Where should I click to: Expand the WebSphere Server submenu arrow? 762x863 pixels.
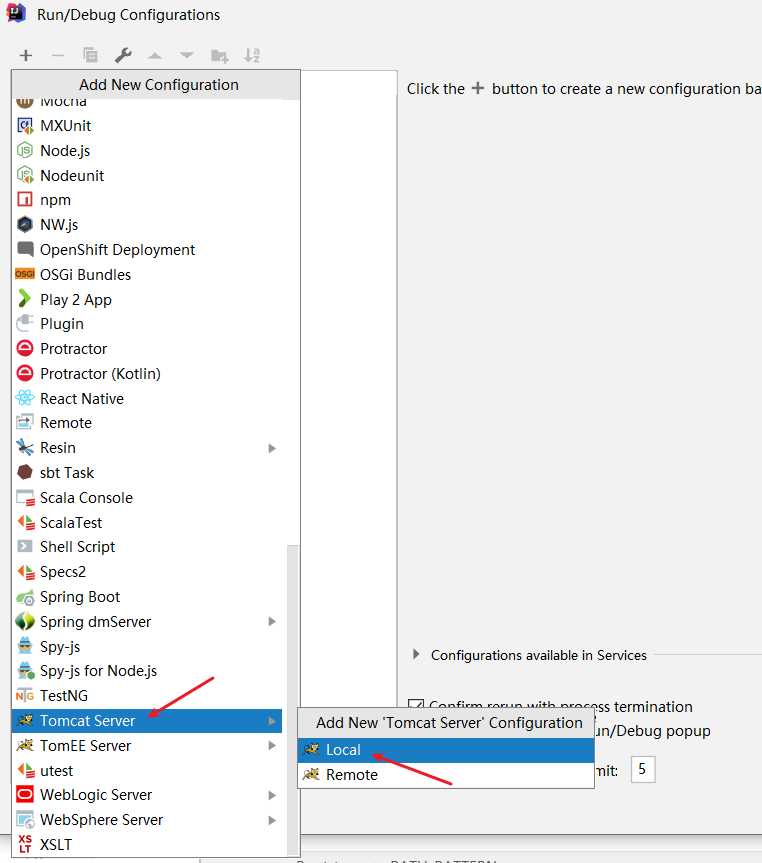[x=271, y=820]
